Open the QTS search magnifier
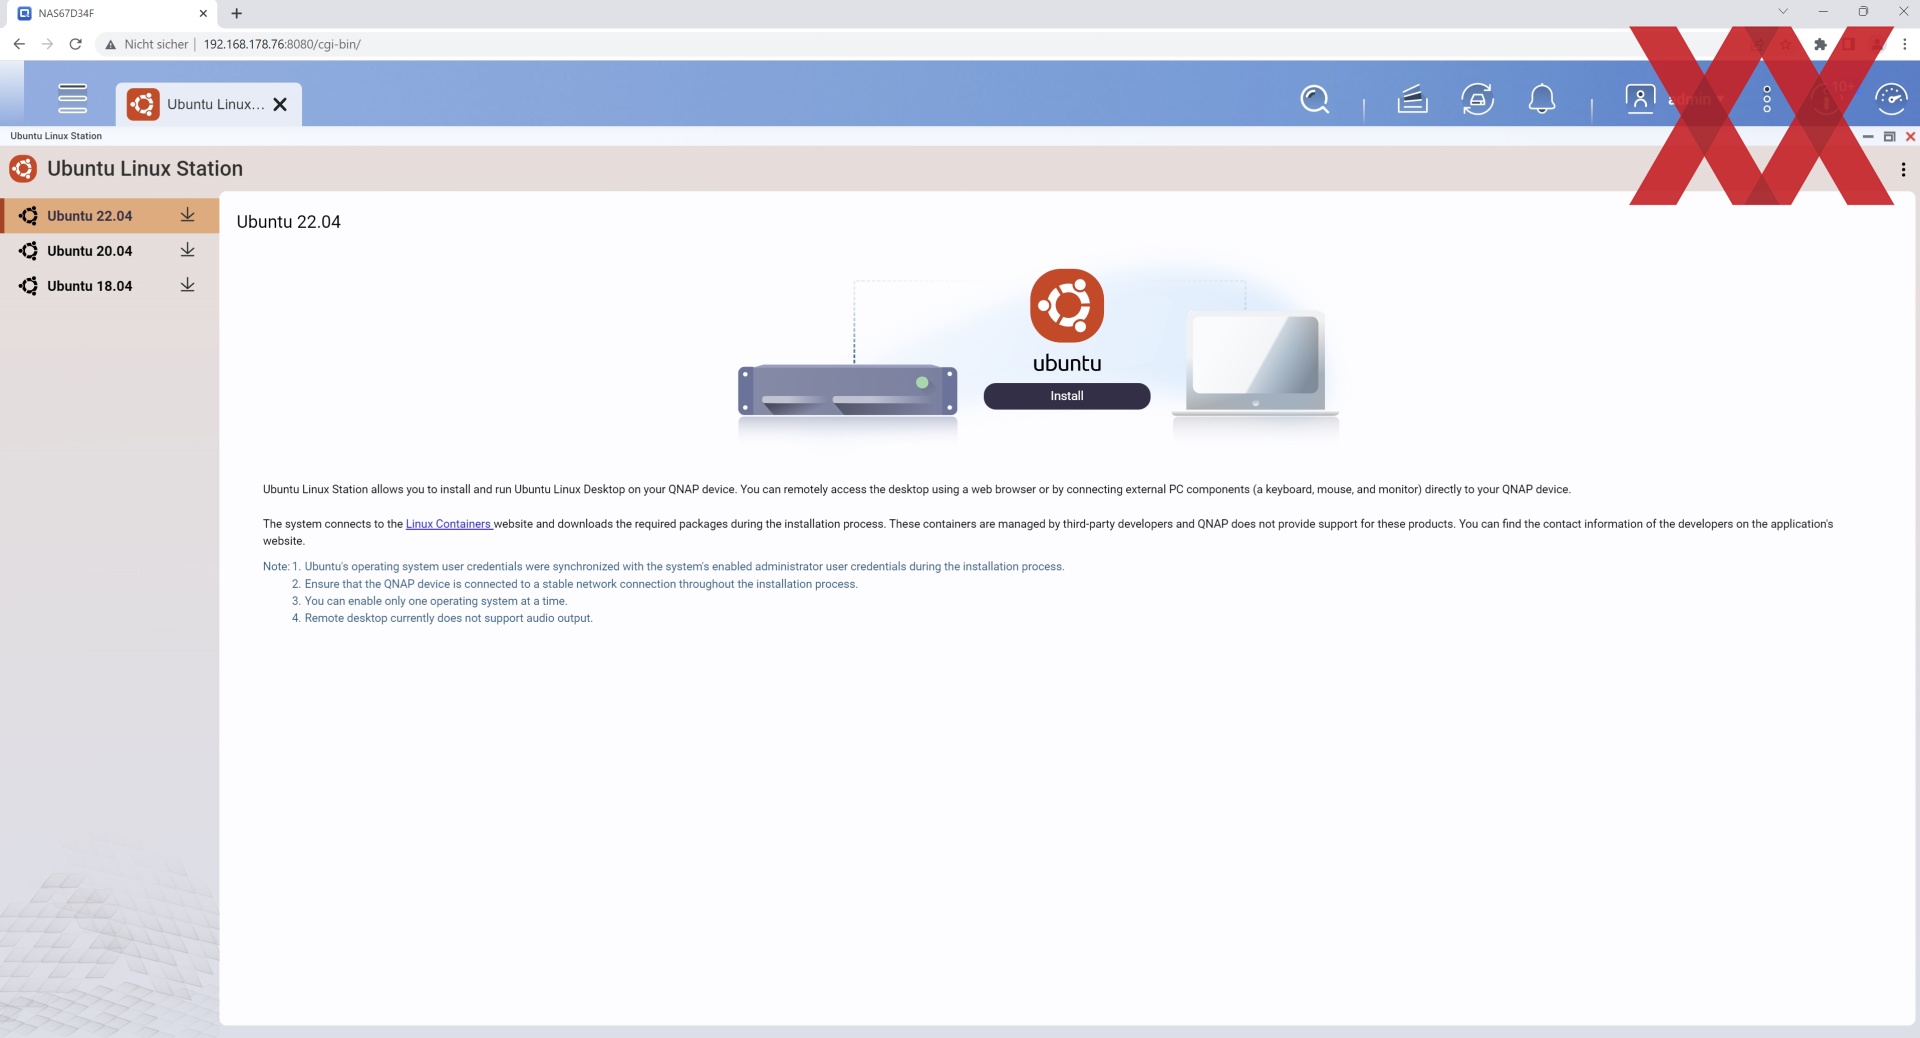Screen dimensions: 1920x1038 pos(1314,99)
